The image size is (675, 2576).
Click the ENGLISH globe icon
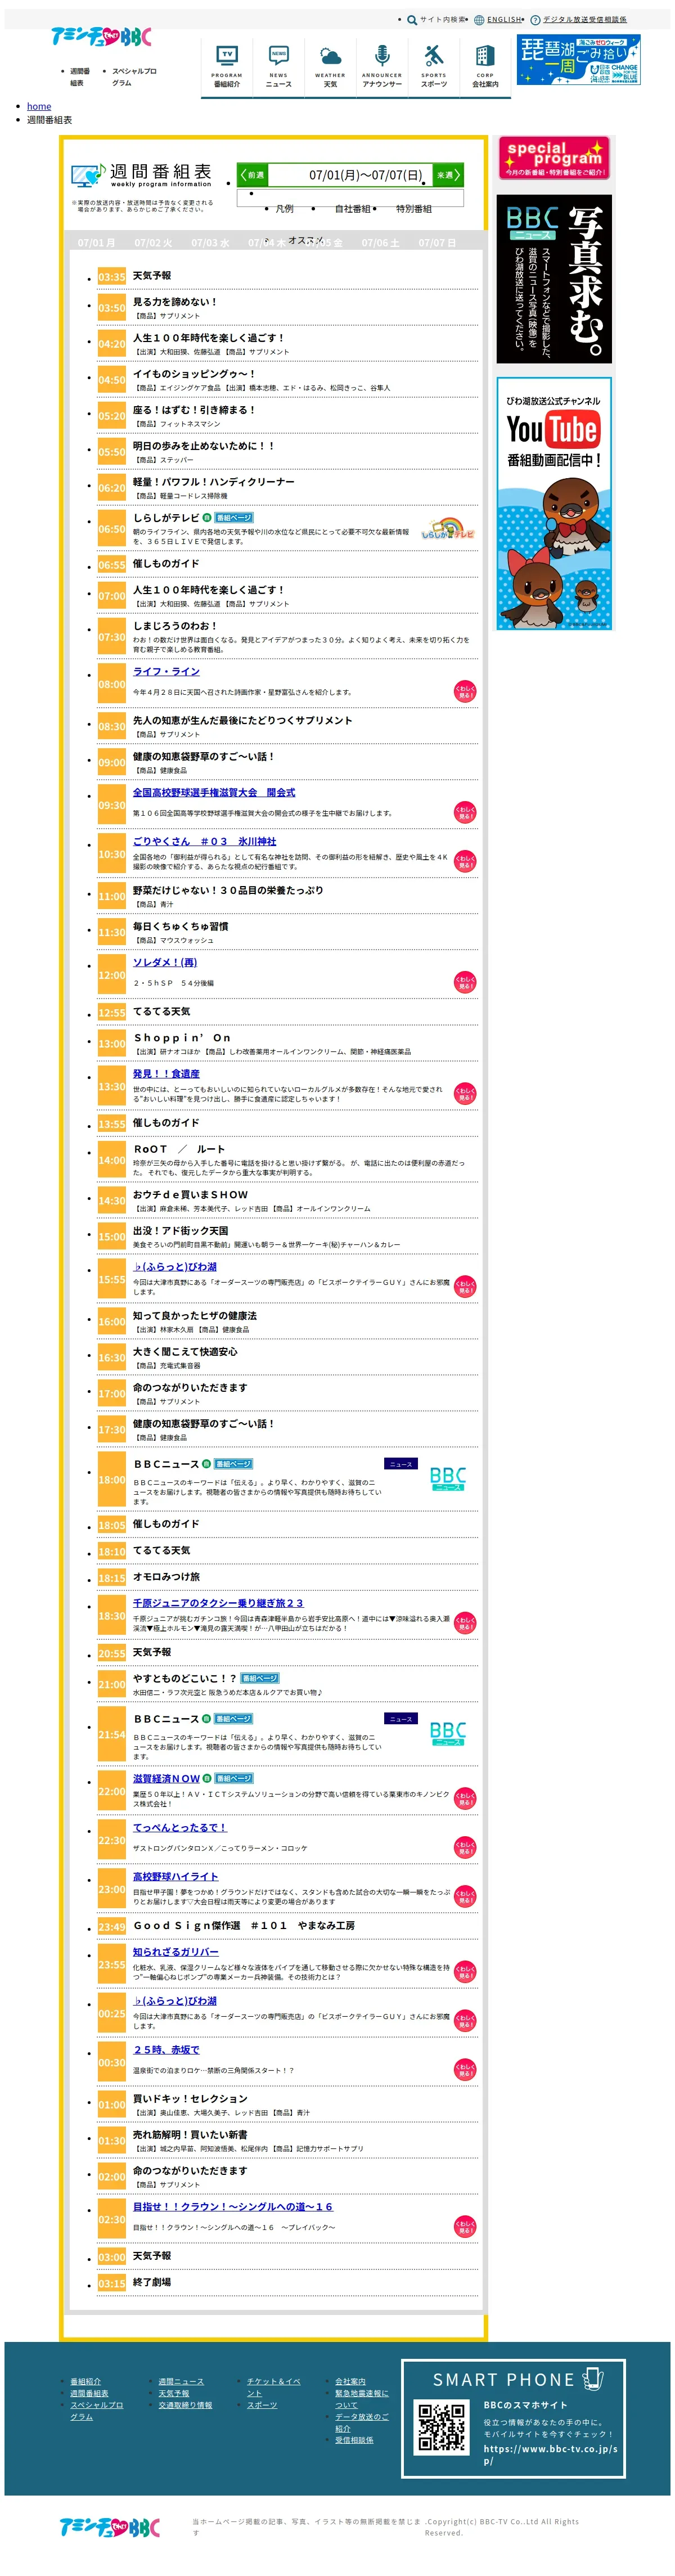point(479,19)
